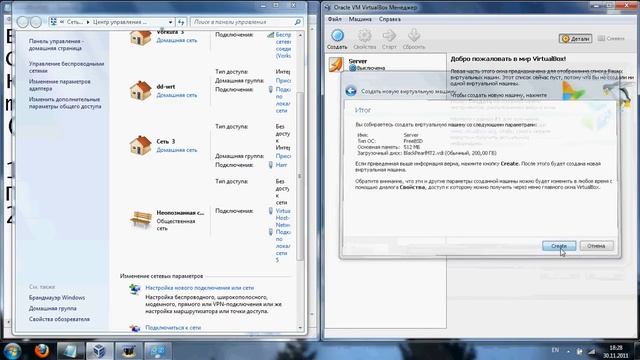Screen dimensions: 640x360
Task: Click the dd-wrt network house icon
Action: point(140,90)
